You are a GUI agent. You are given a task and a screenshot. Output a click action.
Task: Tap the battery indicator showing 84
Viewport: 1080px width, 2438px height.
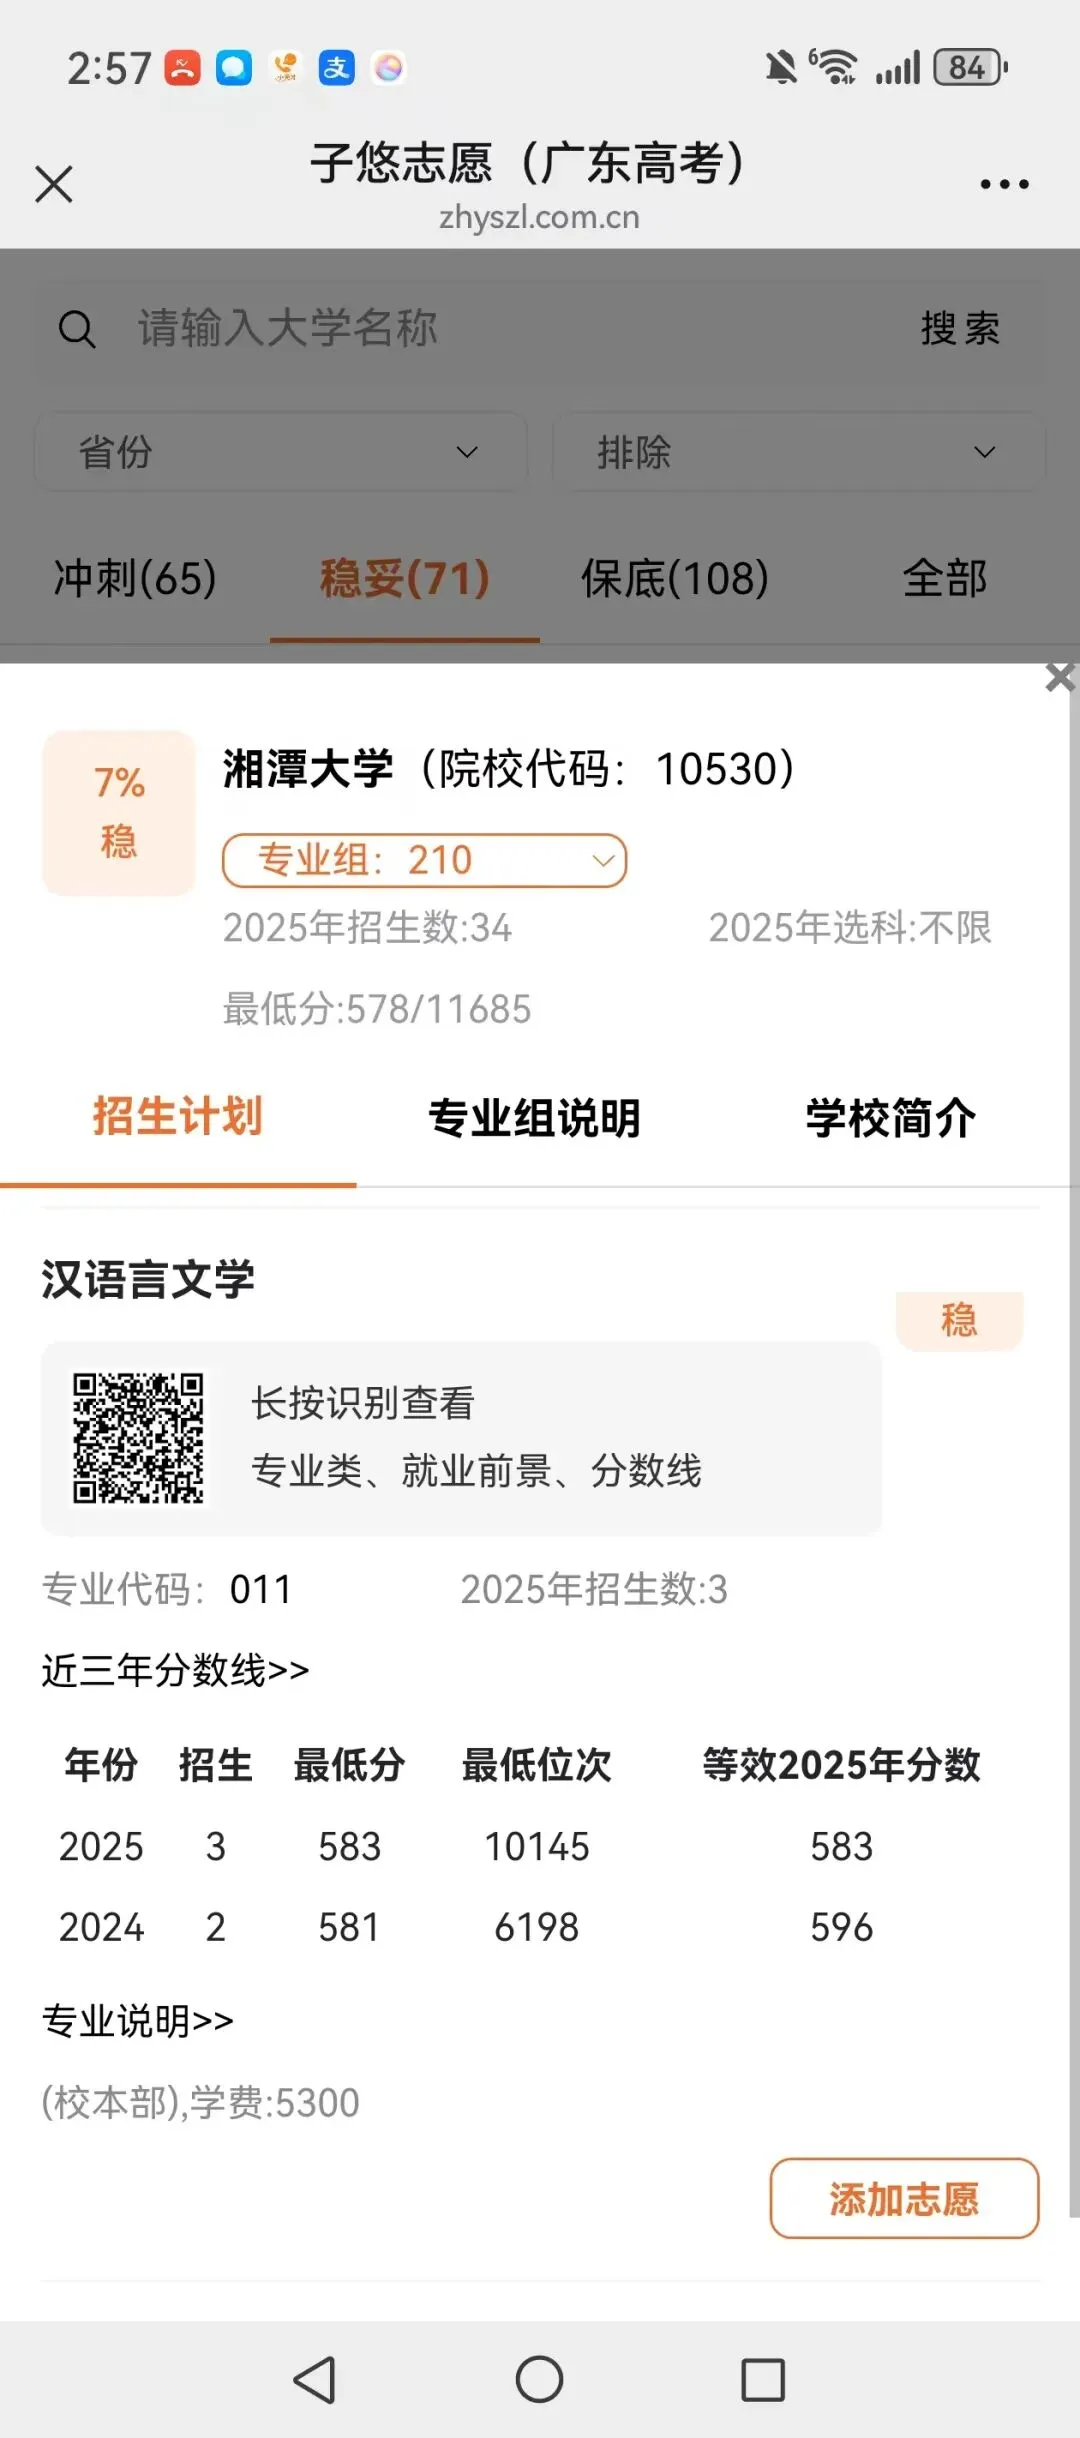970,67
